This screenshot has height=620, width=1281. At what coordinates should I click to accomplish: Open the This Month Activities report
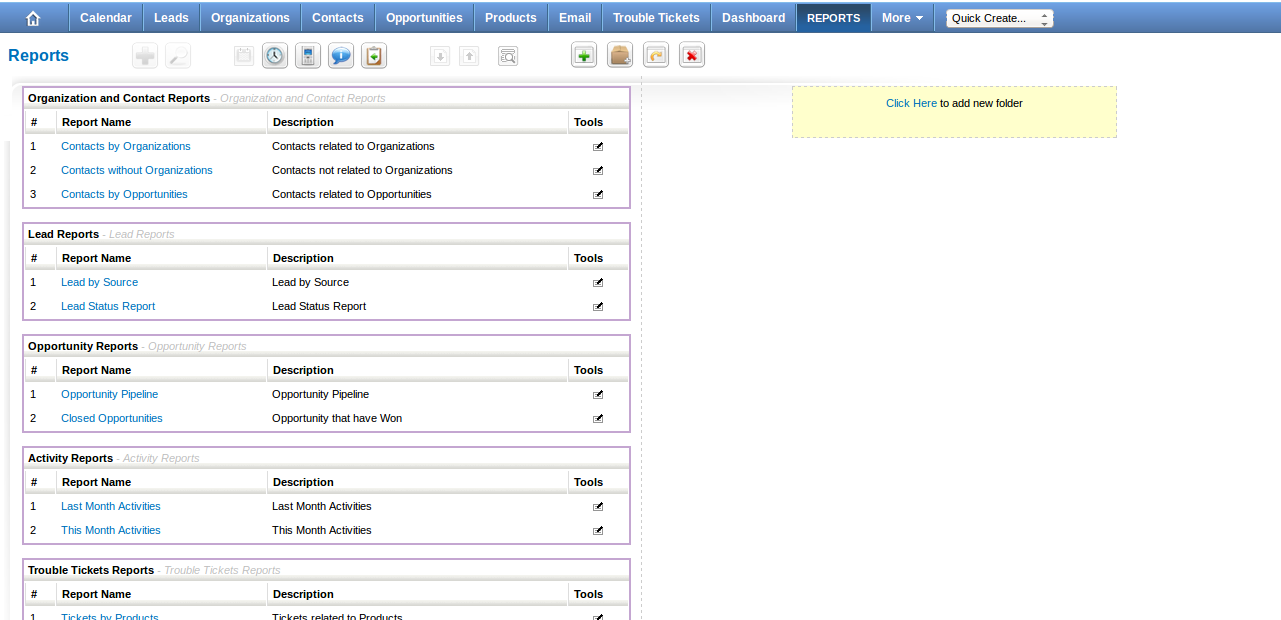pyautogui.click(x=111, y=530)
